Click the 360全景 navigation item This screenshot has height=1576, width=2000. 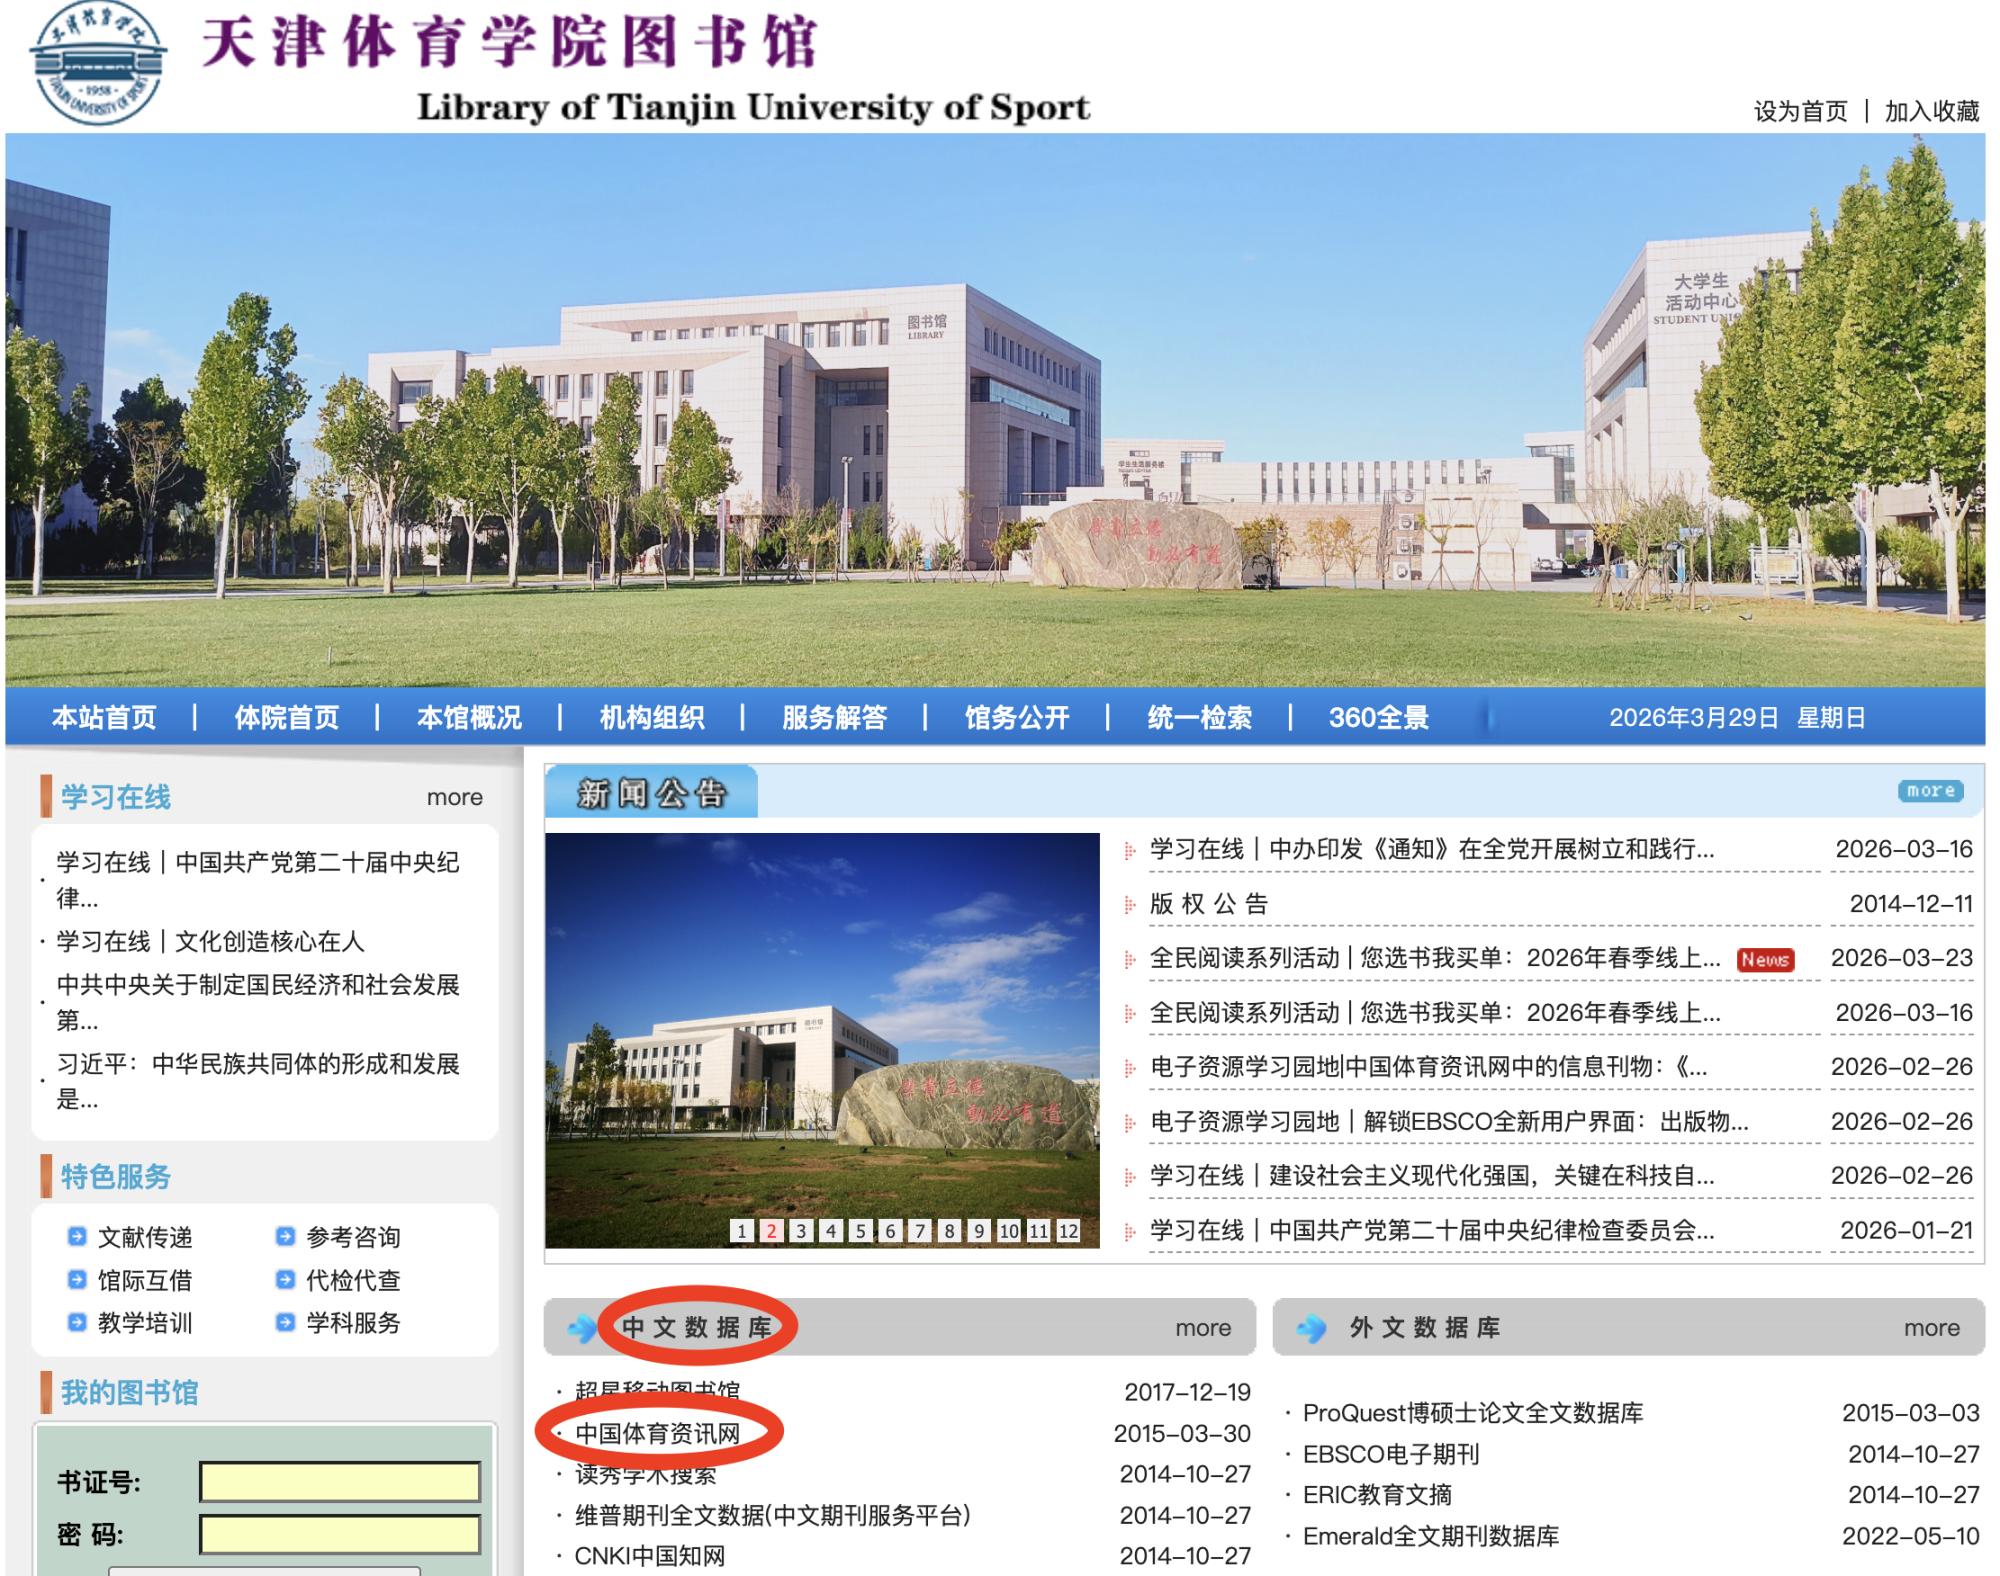(1378, 717)
